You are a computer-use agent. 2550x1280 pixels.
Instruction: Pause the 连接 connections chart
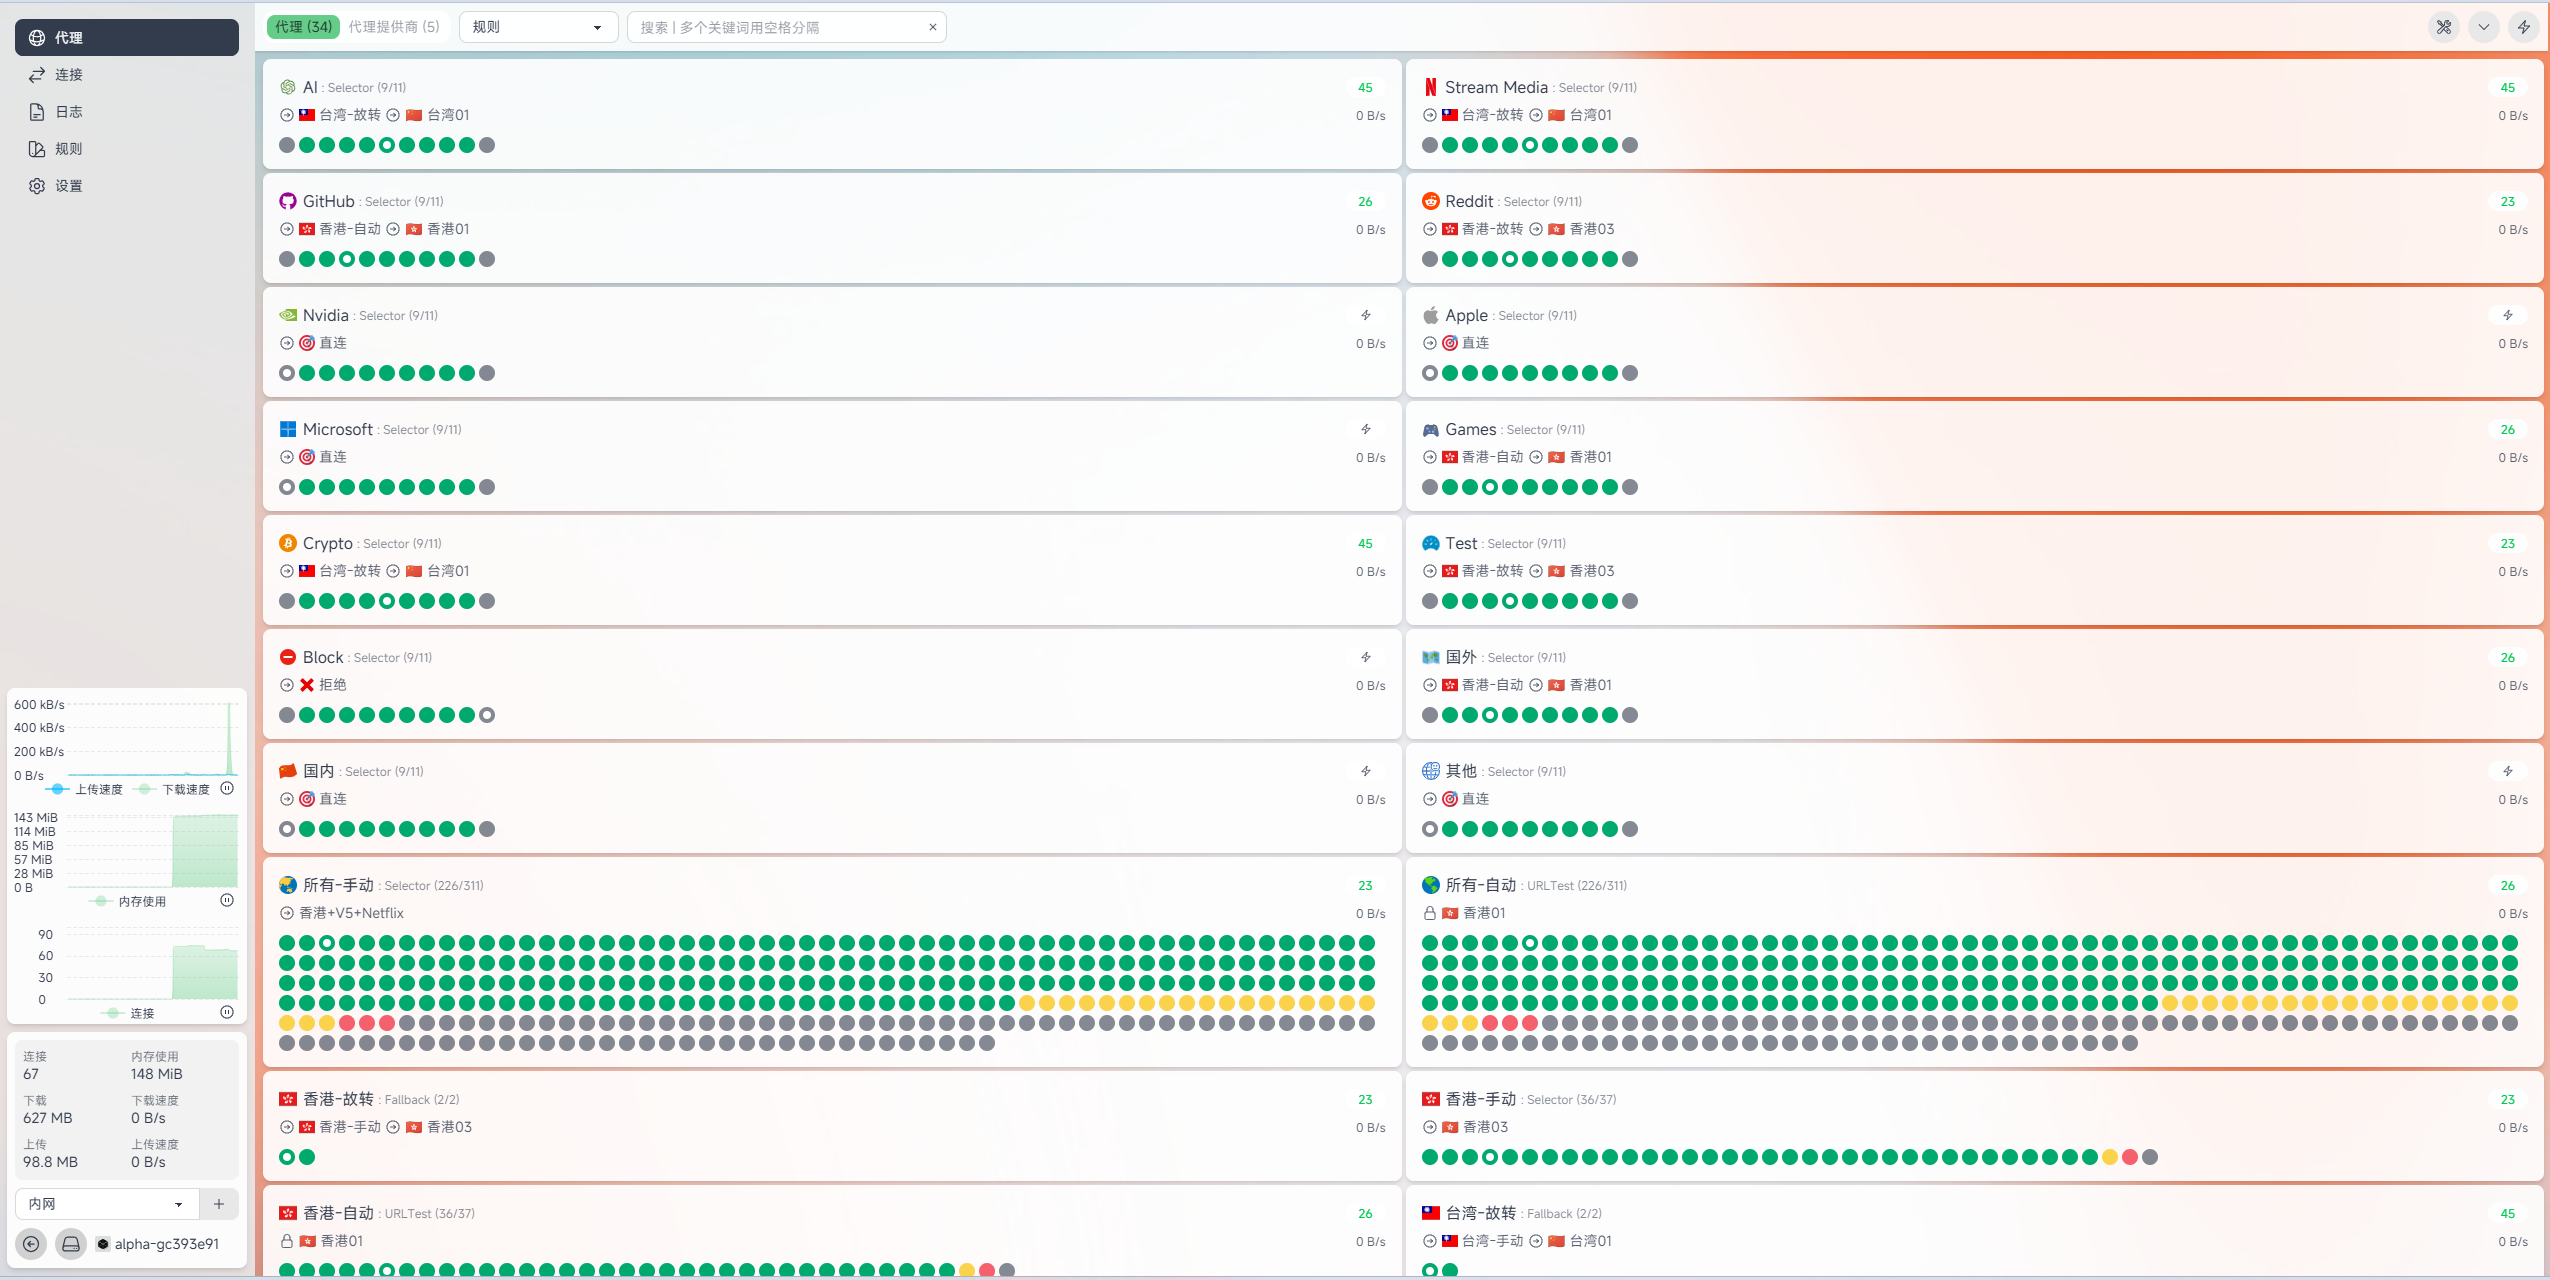pyautogui.click(x=227, y=1012)
